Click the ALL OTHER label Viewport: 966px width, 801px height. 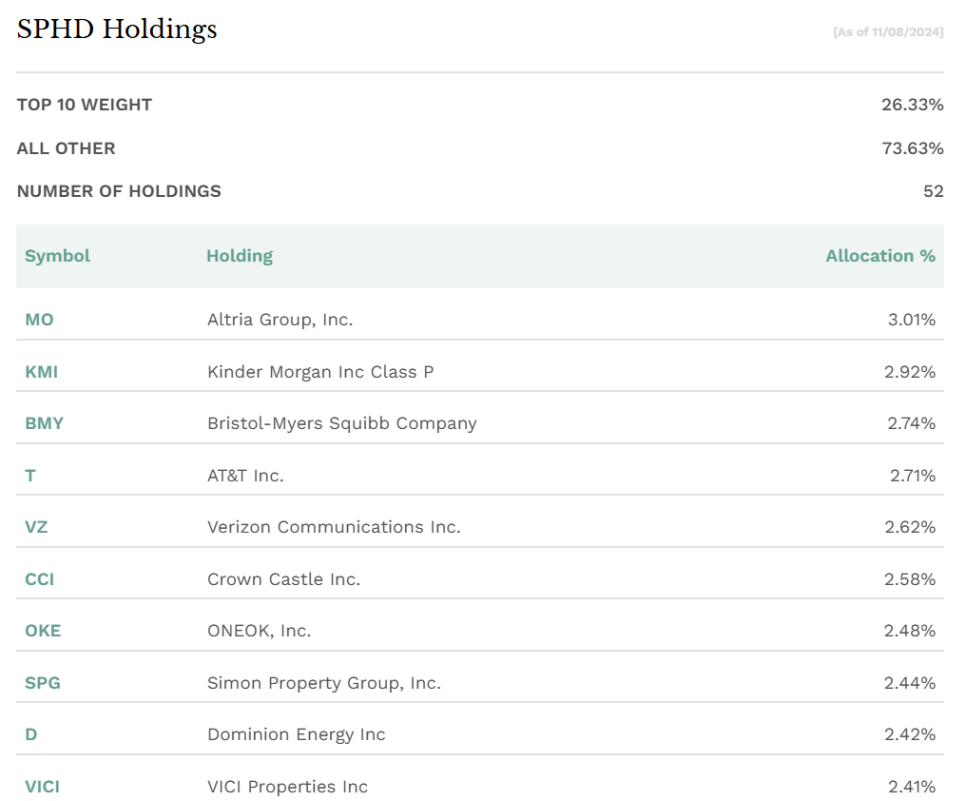point(66,148)
